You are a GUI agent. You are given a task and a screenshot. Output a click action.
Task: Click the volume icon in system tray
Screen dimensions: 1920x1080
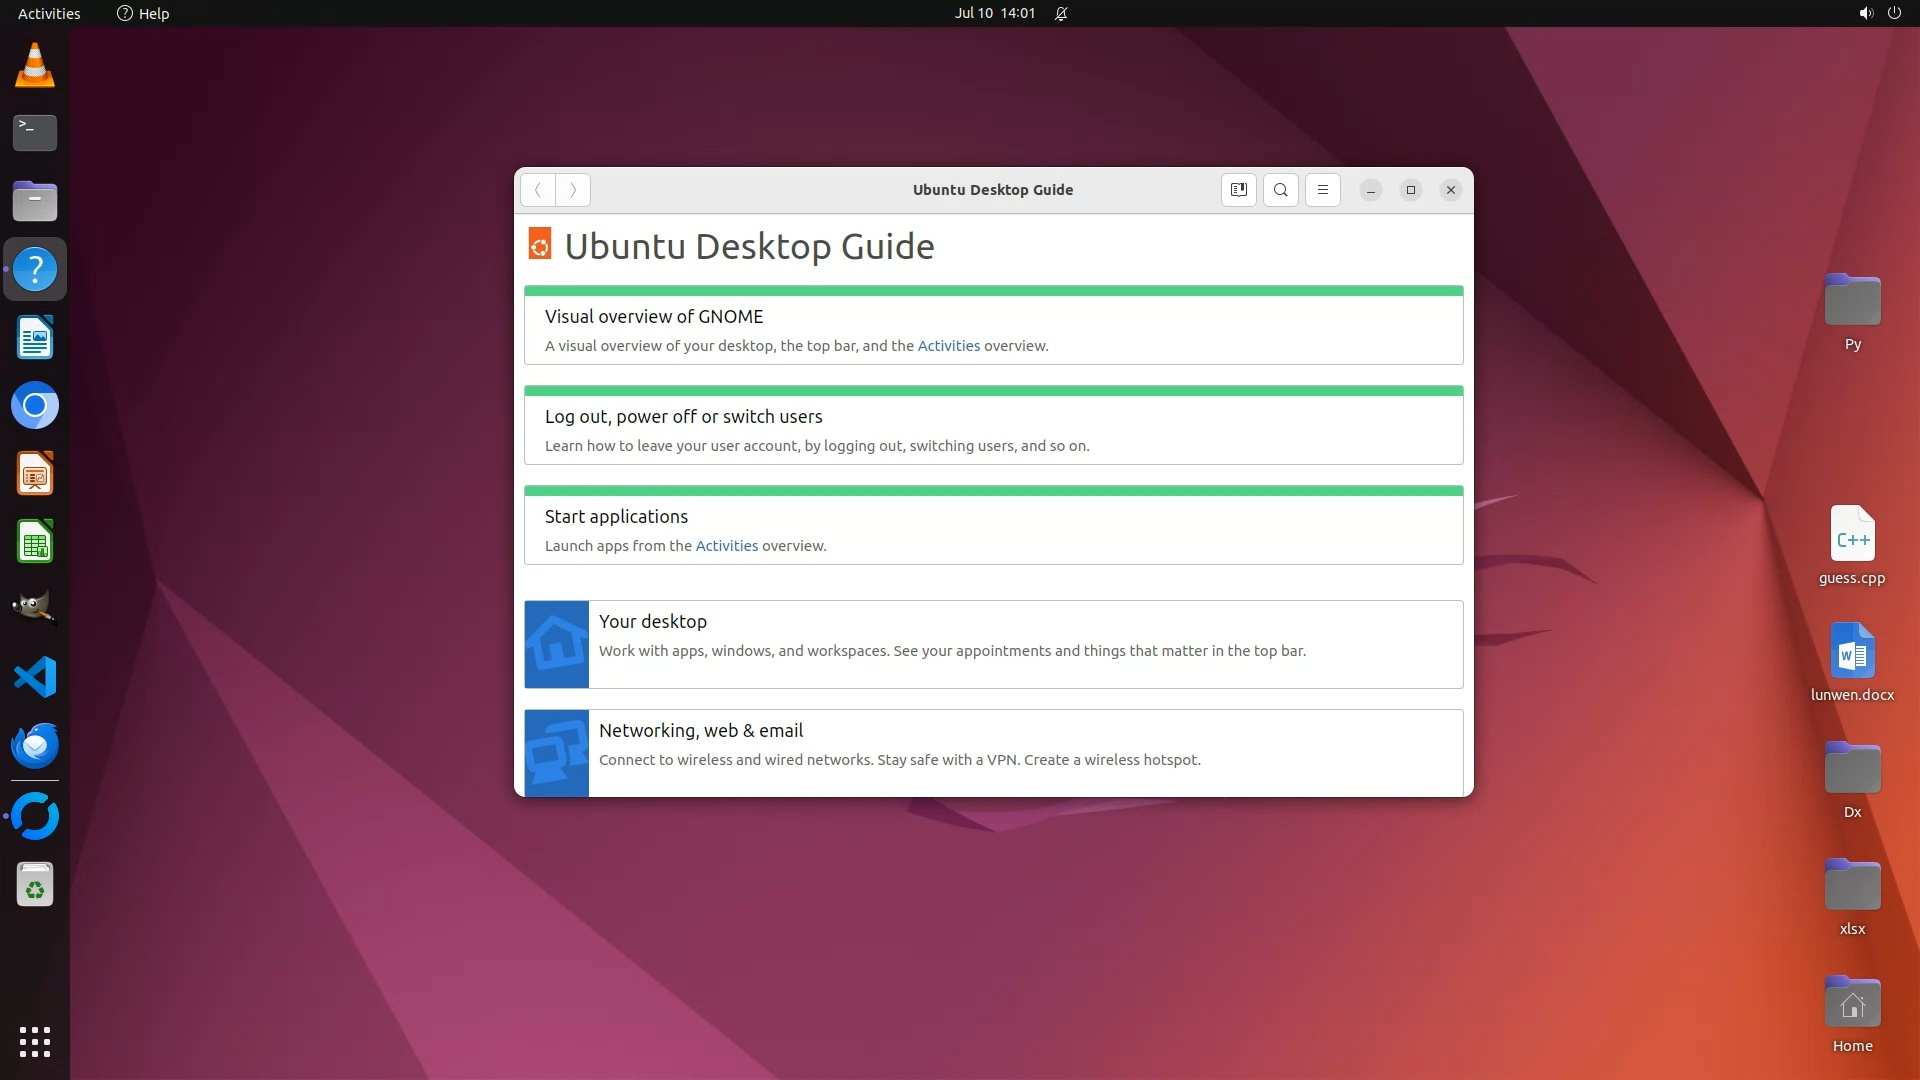click(x=1865, y=13)
